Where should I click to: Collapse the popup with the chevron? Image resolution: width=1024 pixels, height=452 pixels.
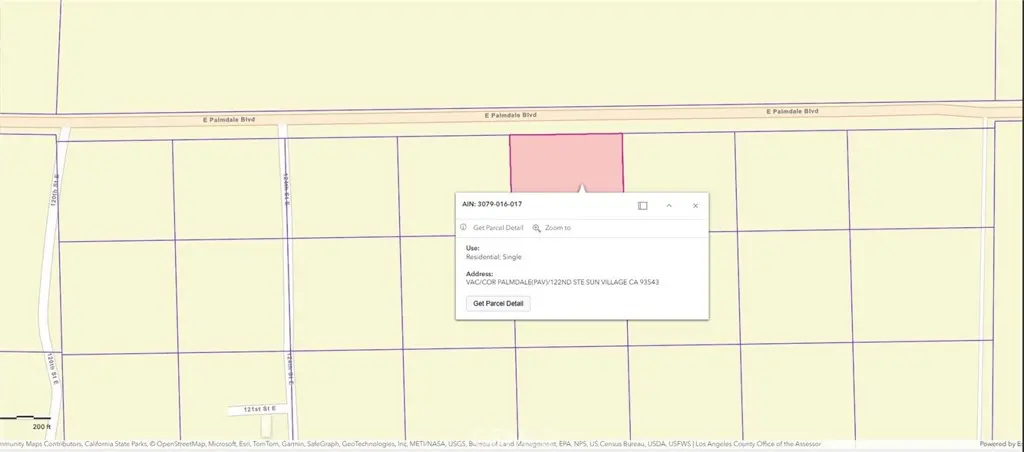669,206
